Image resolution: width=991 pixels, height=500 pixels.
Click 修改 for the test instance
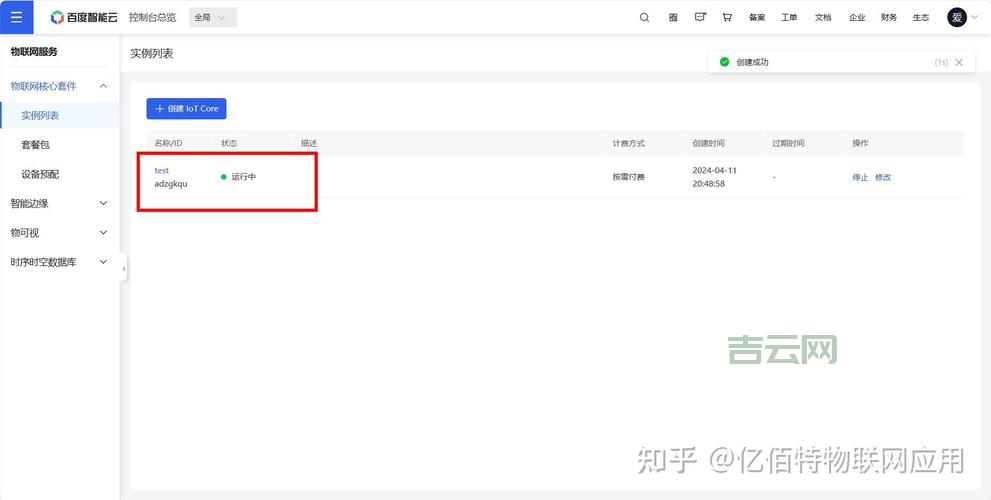[883, 177]
